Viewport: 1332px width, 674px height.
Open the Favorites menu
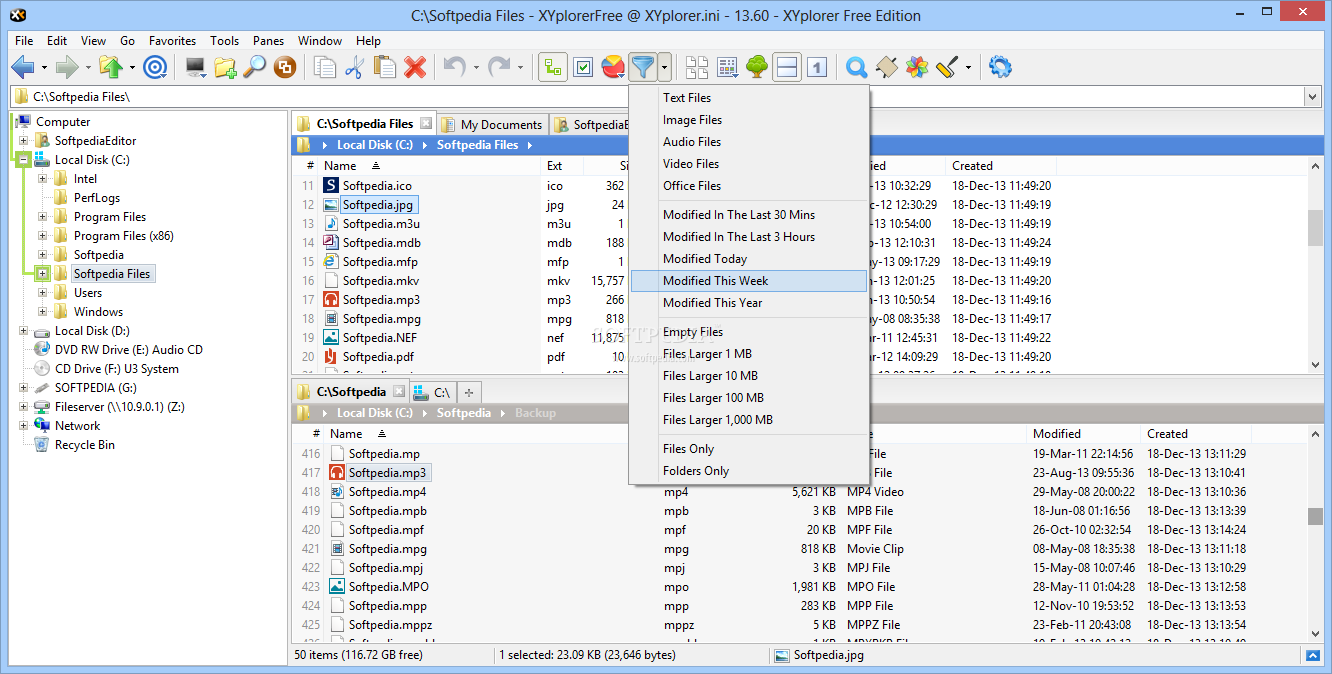point(172,41)
